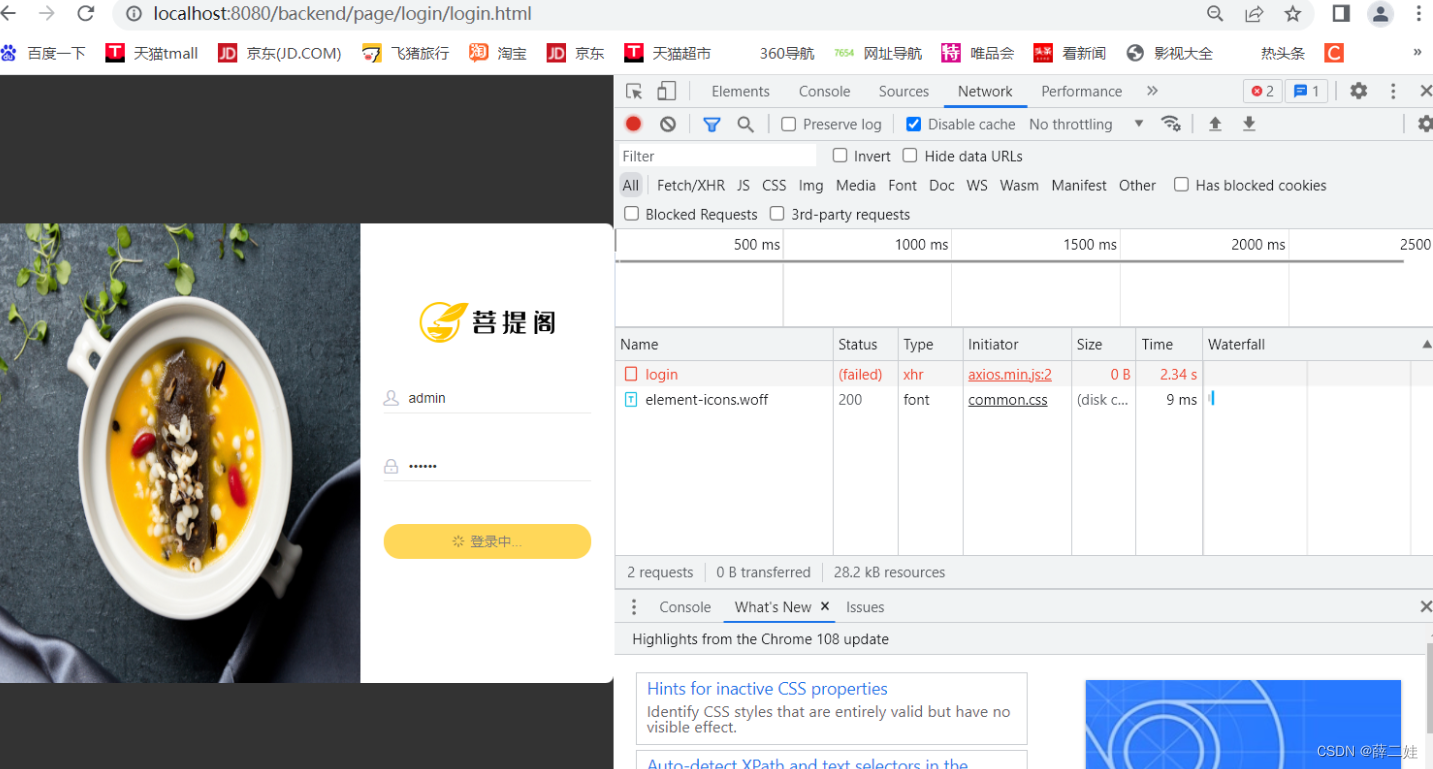This screenshot has height=769, width=1433.
Task: Toggle device toolbar emulation icon
Action: point(666,91)
